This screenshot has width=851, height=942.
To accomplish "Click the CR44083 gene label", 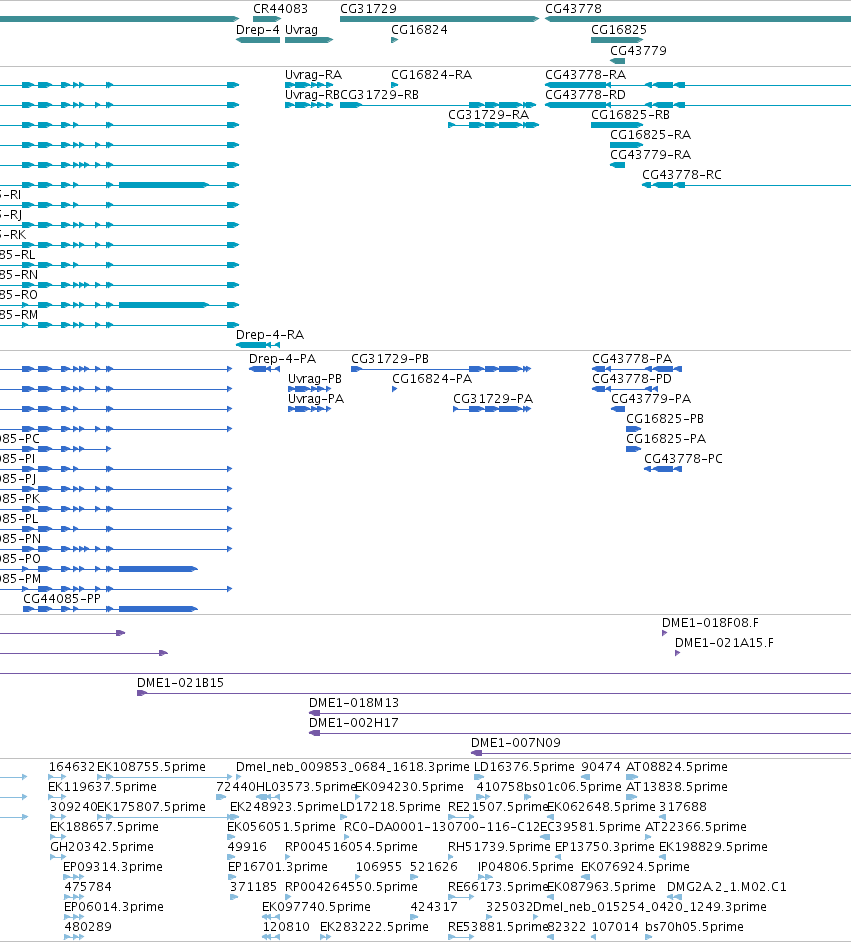I will pyautogui.click(x=280, y=9).
